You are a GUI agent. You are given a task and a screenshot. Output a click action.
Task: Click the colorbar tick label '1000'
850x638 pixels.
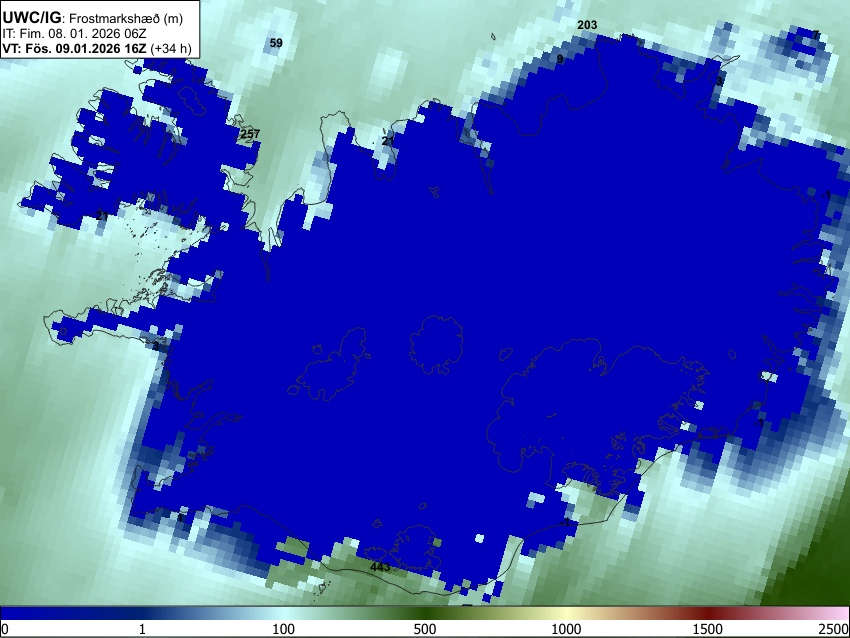click(566, 629)
